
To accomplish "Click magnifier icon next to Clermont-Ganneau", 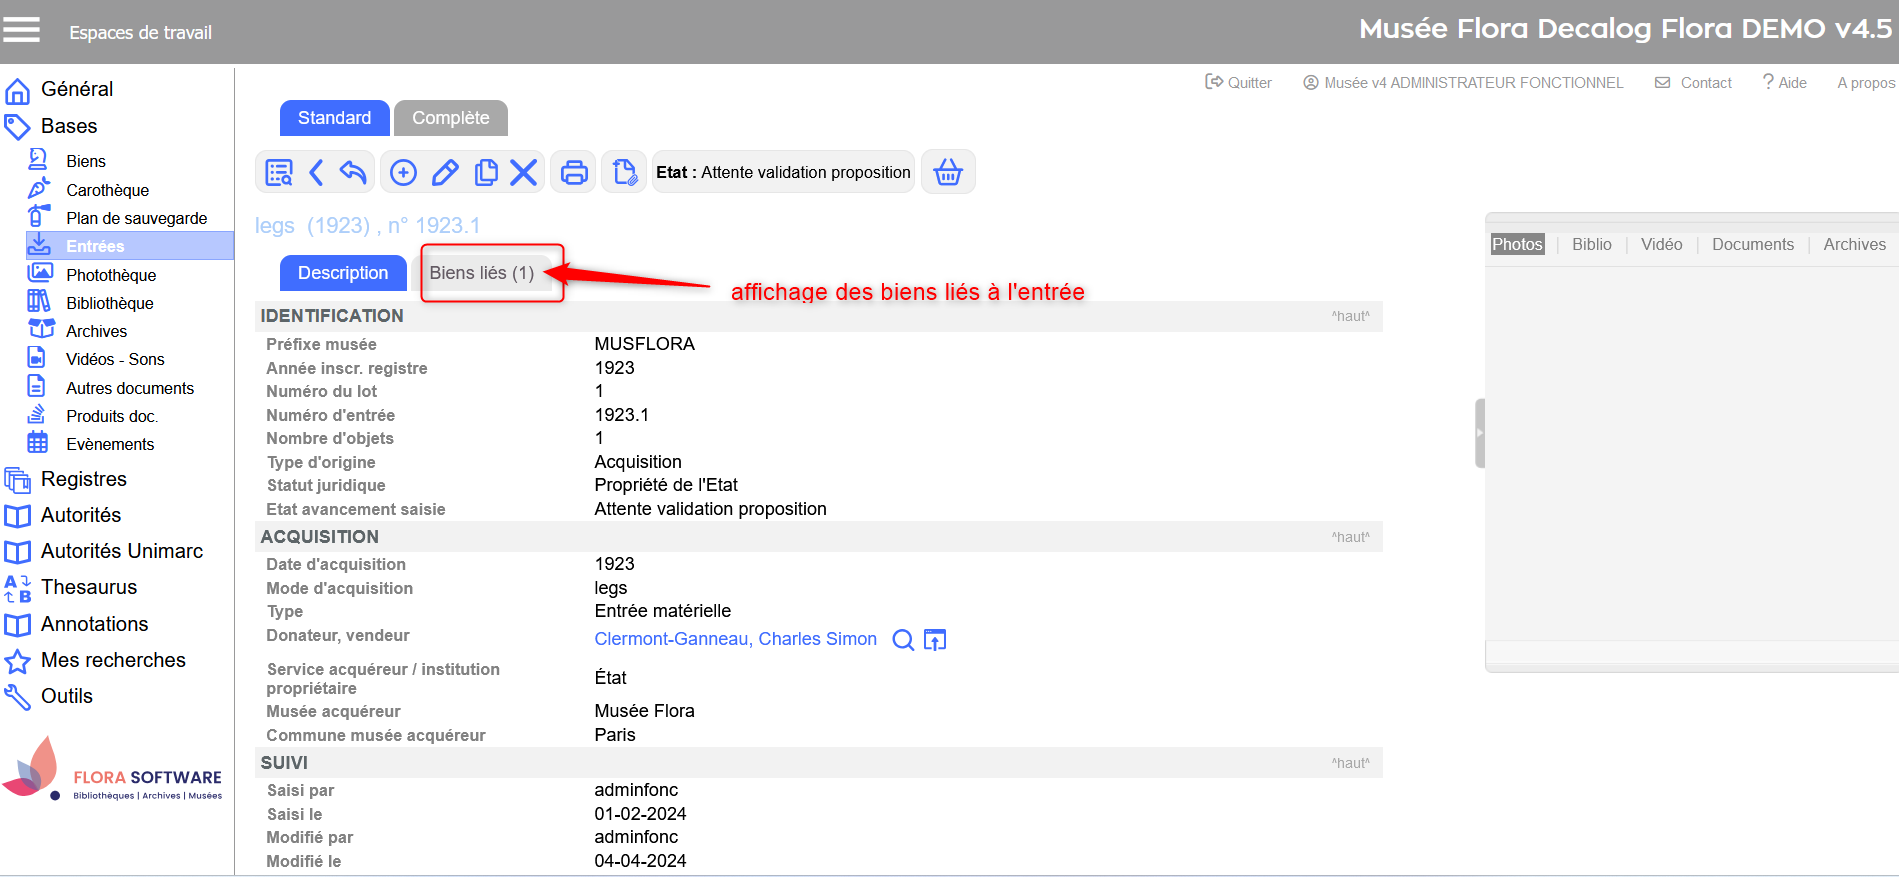I will point(902,640).
